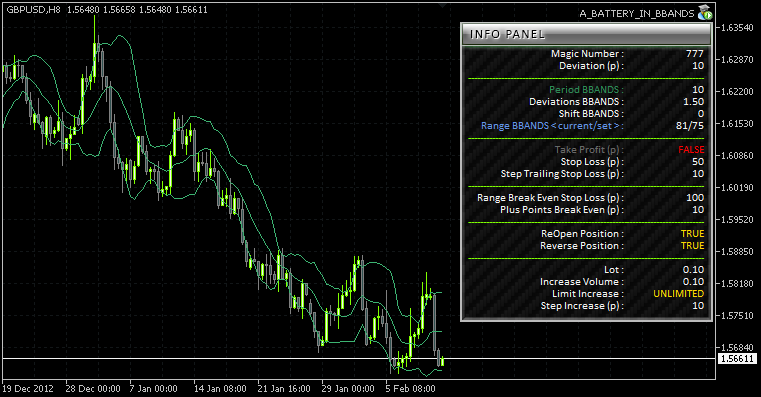761x397 pixels.
Task: Click the Reverse Position label
Action: click(582, 246)
